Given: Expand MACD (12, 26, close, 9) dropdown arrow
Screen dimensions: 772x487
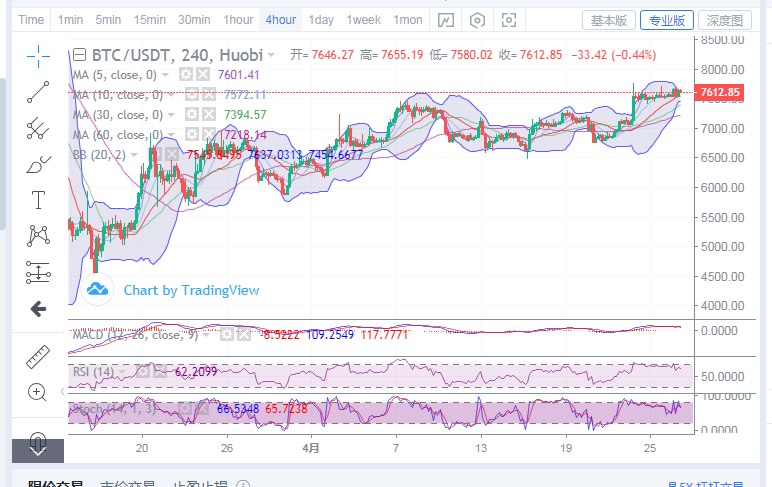Looking at the screenshot, I should point(206,335).
